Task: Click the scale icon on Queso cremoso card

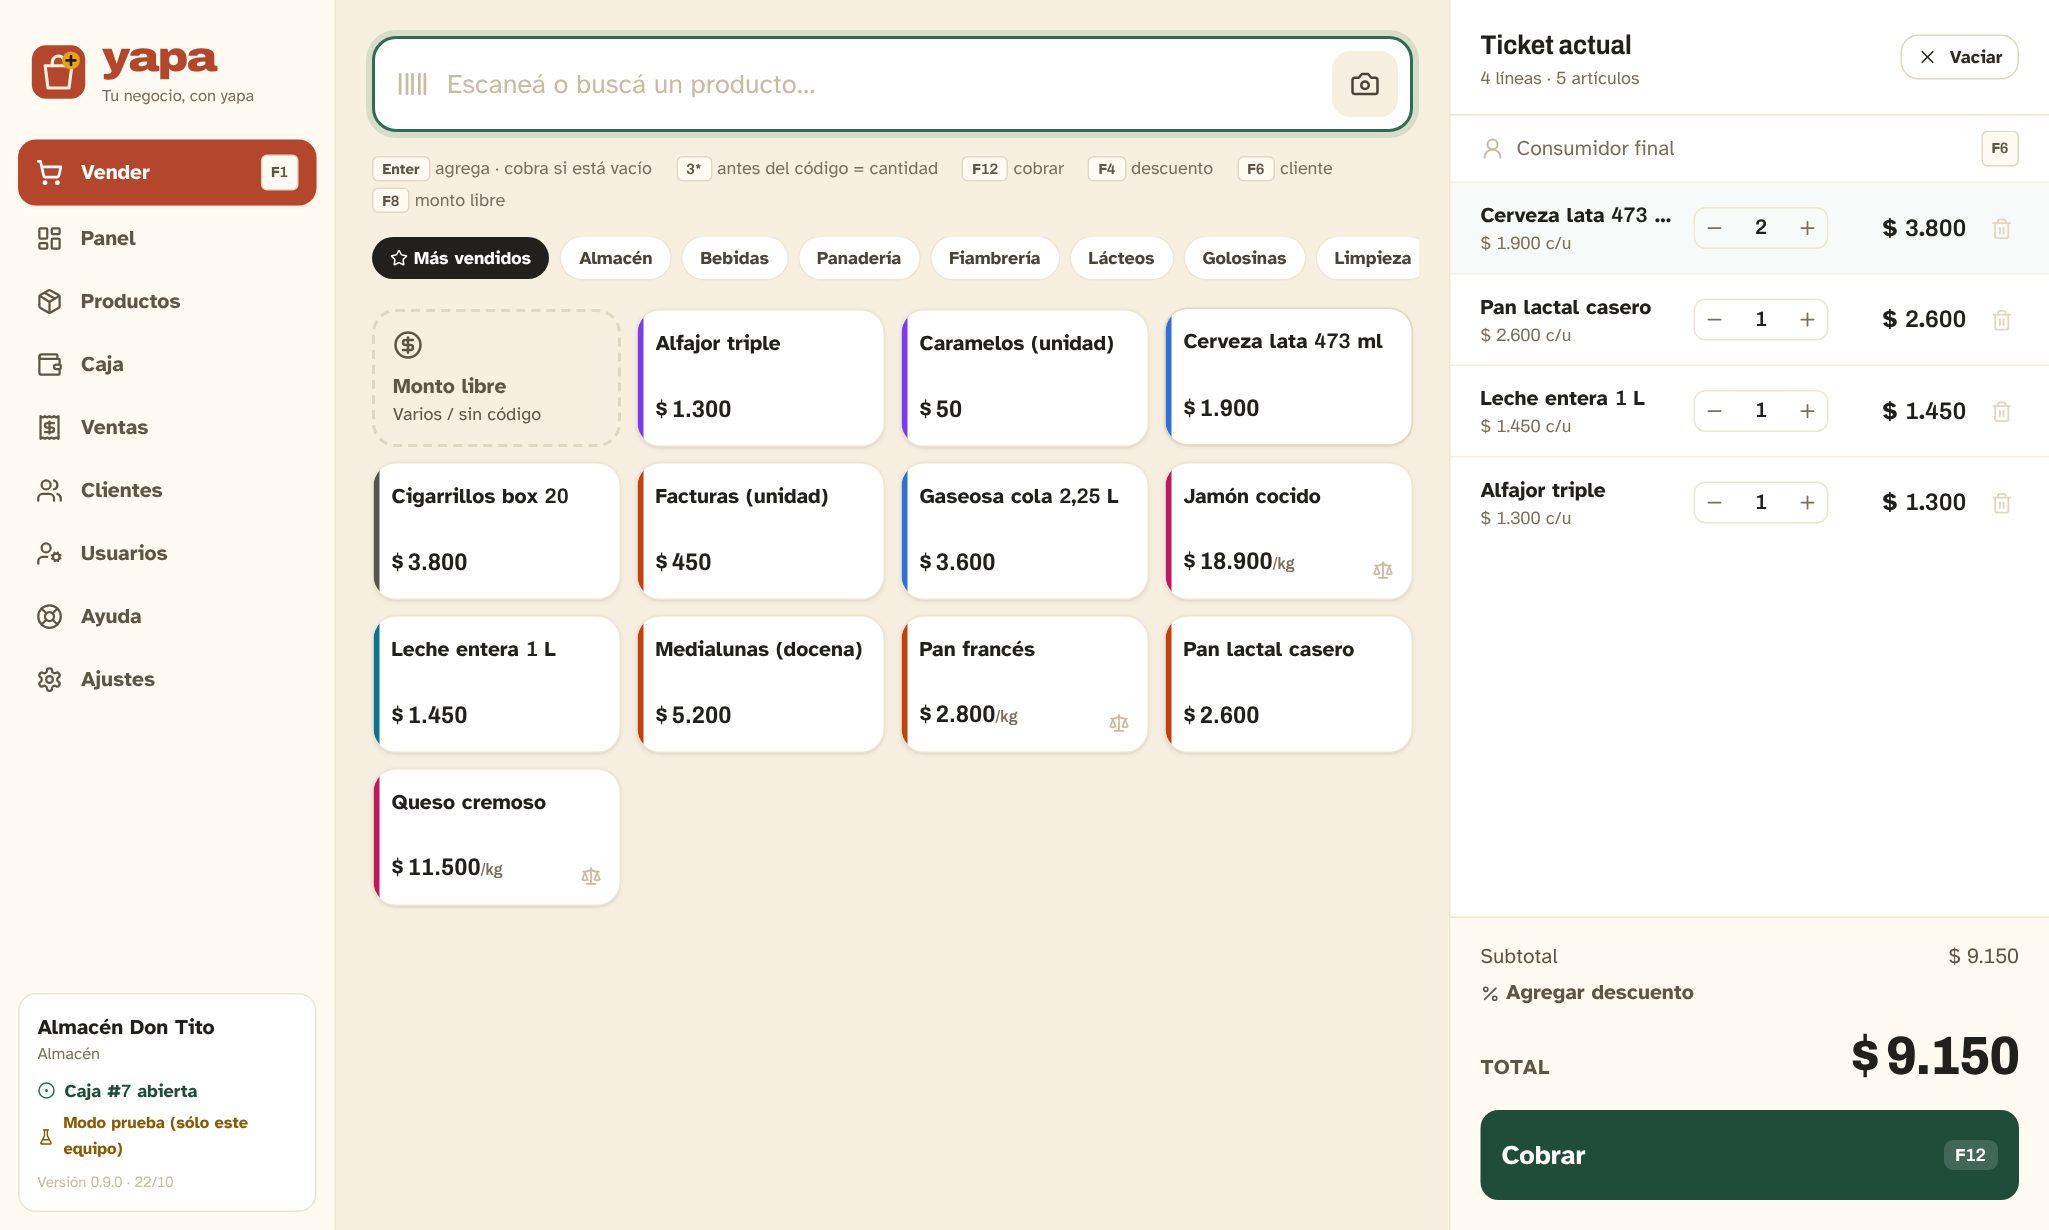Action: [590, 876]
